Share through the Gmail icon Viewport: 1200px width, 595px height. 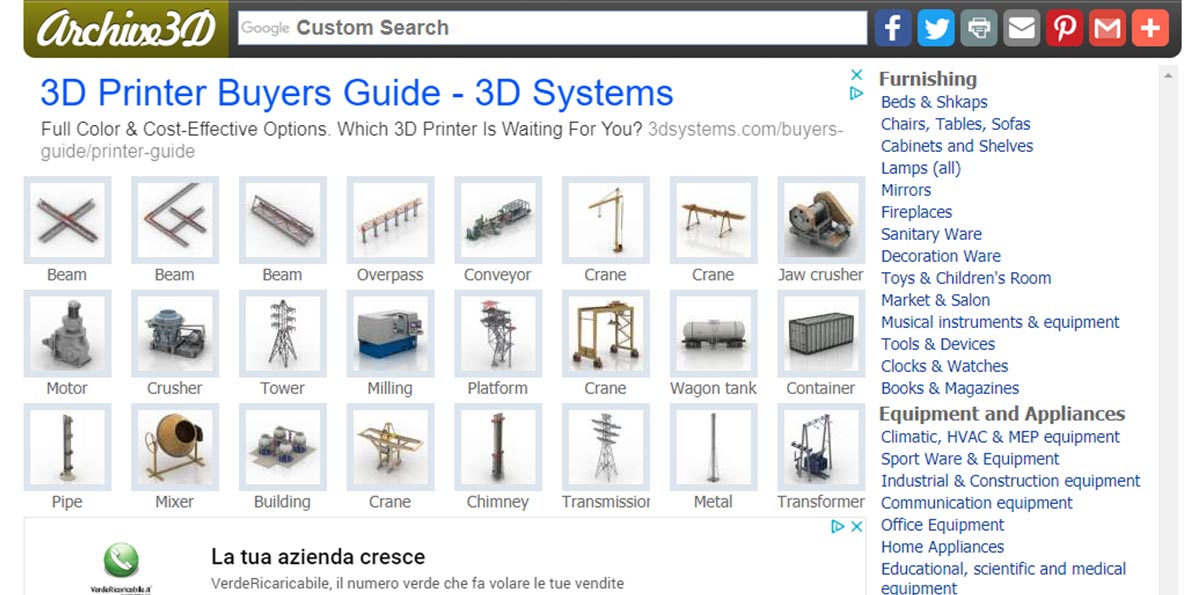tap(1107, 28)
